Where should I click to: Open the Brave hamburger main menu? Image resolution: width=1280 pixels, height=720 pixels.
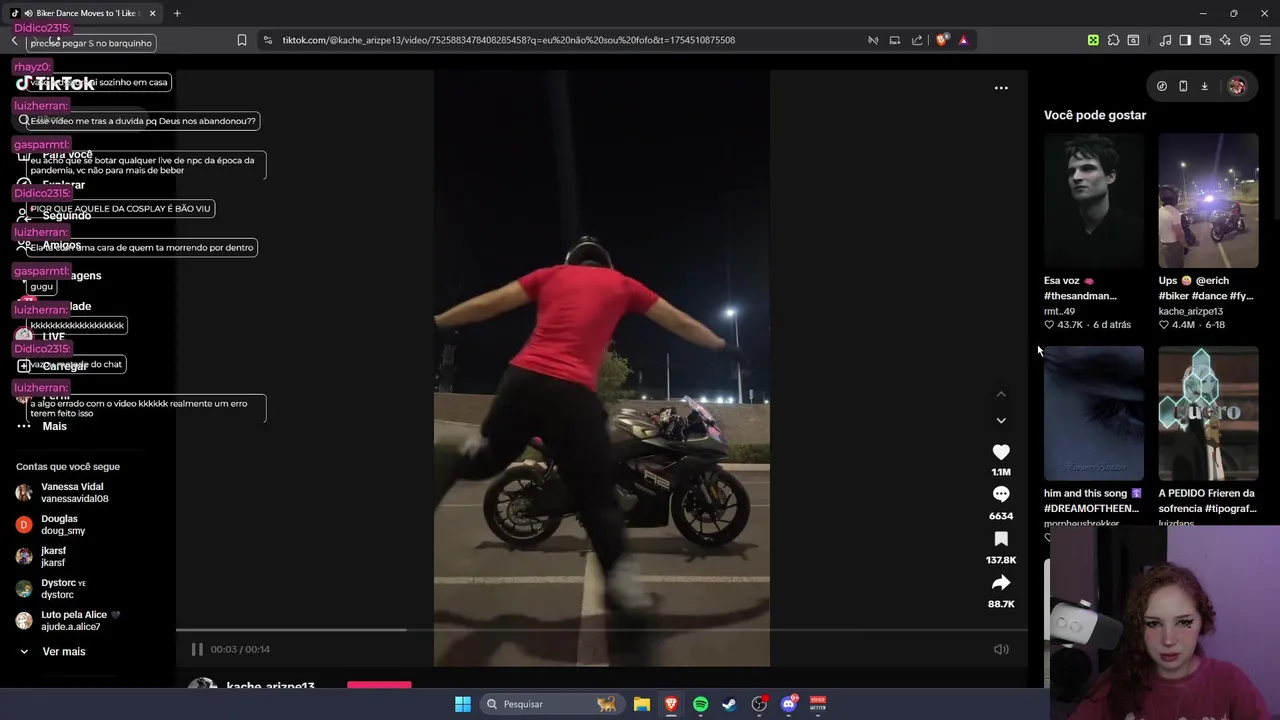[1265, 40]
